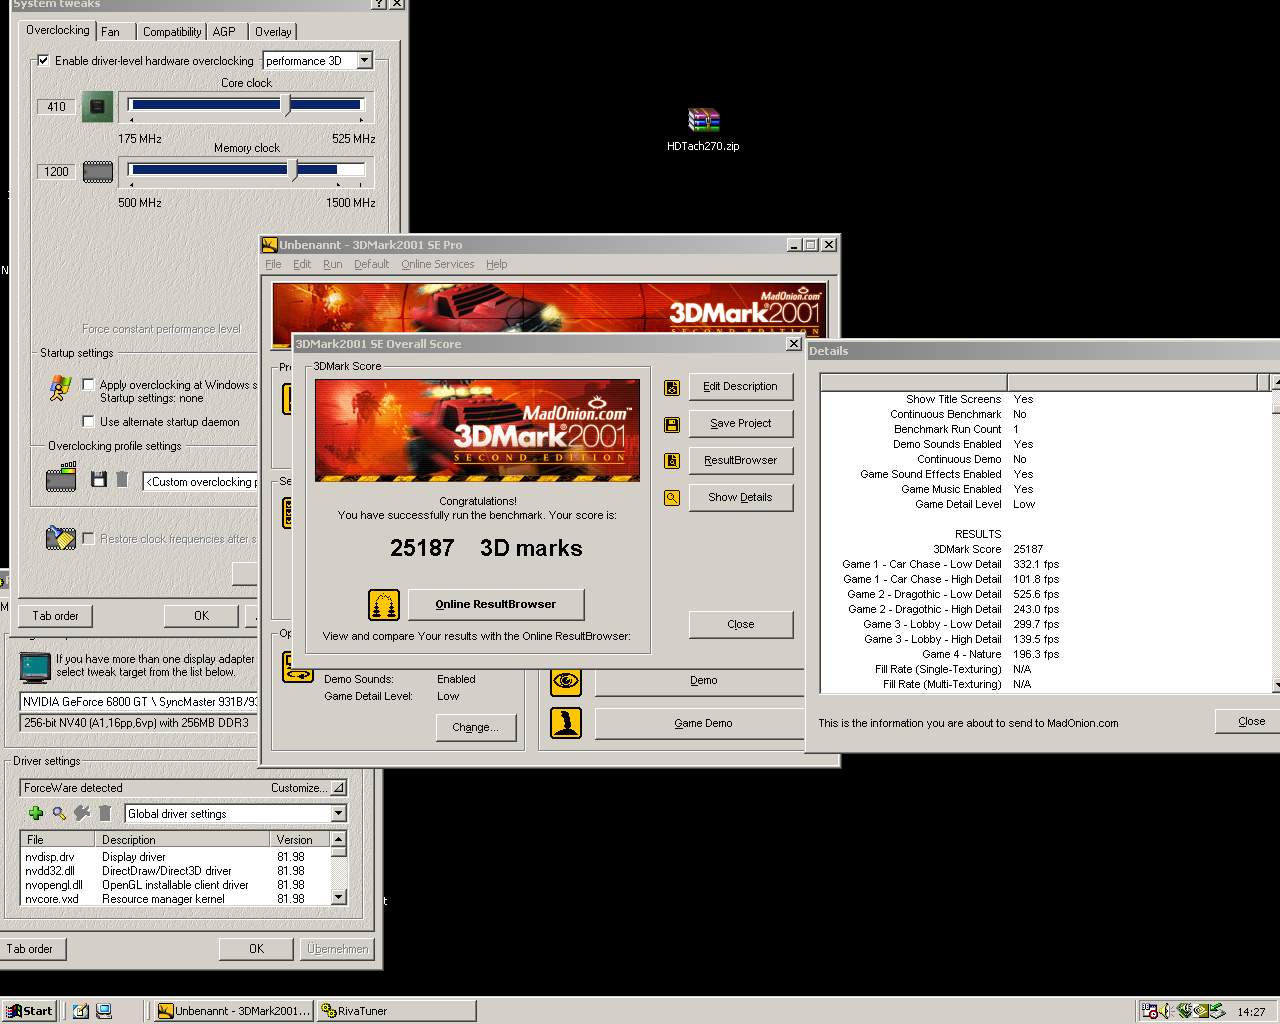
Task: Click the Core clock slider thumb
Action: click(286, 105)
